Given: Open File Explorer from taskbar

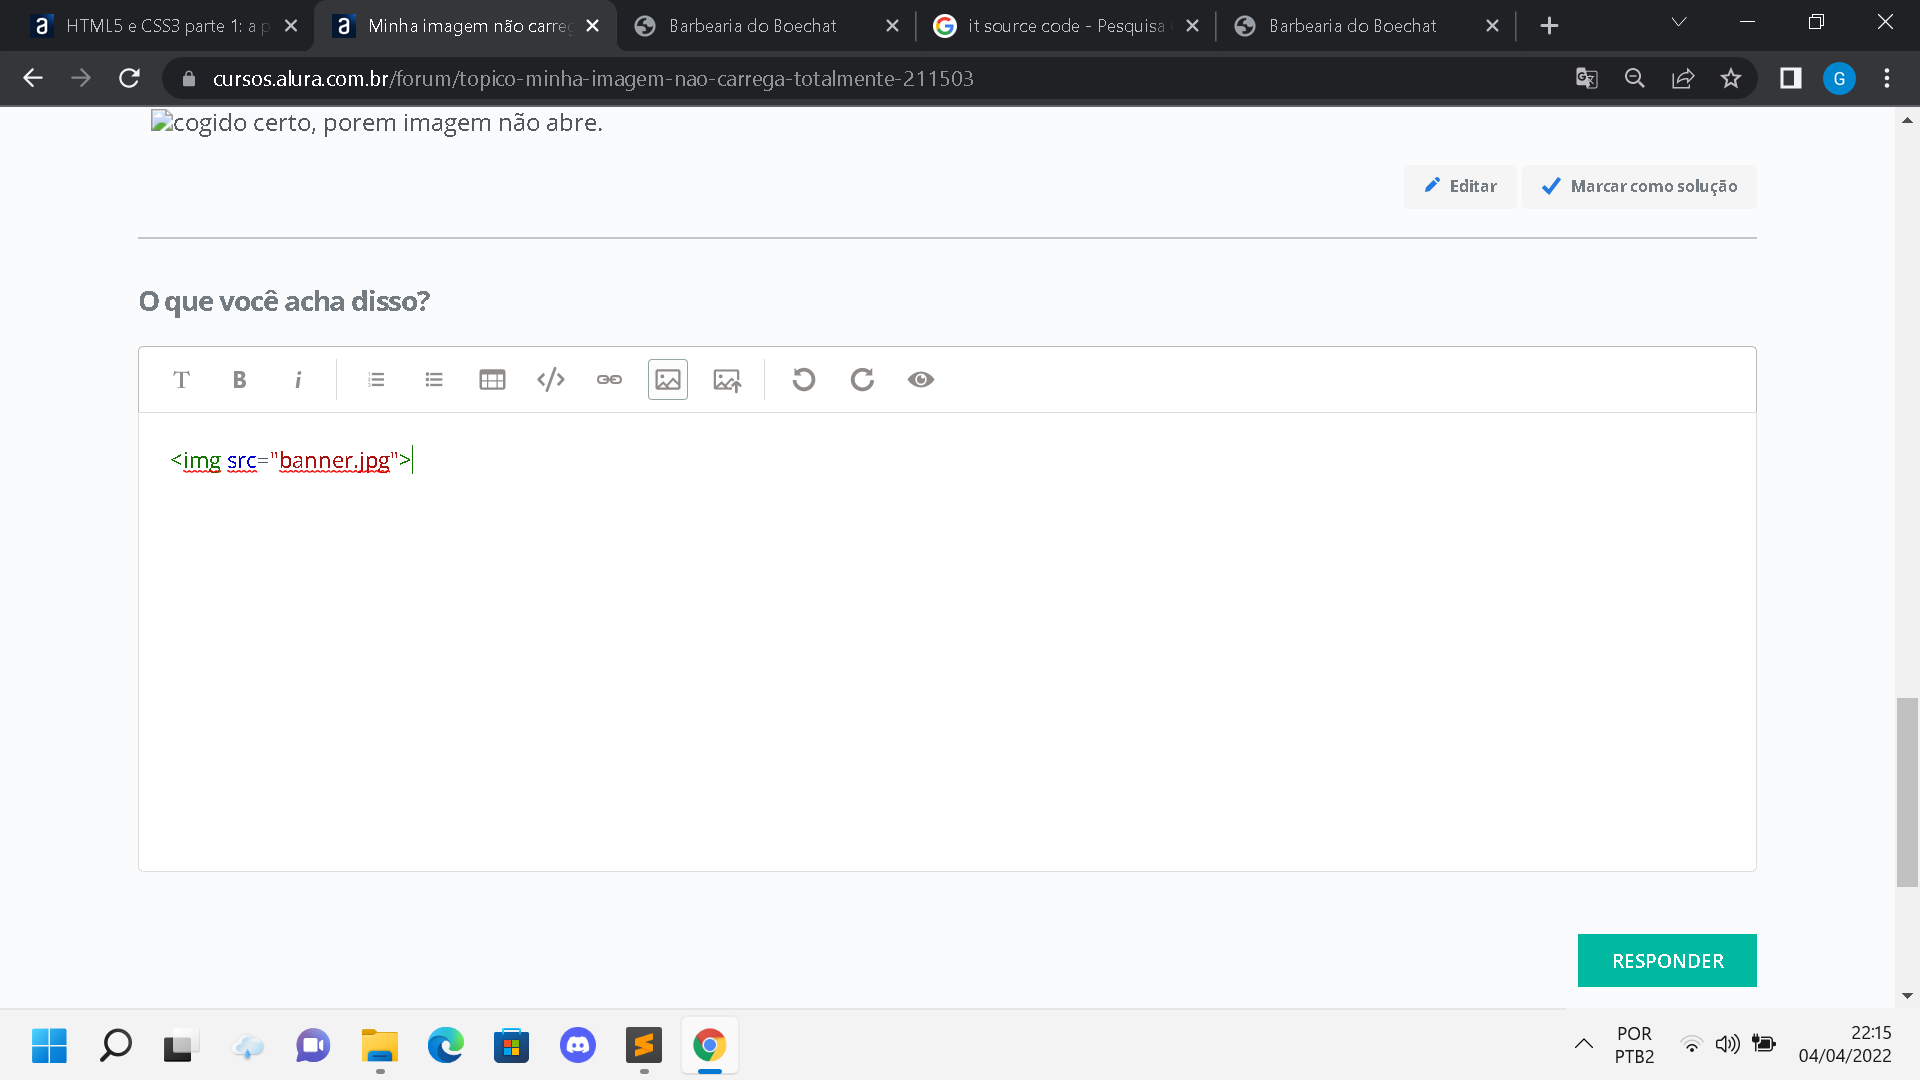Looking at the screenshot, I should (380, 1046).
